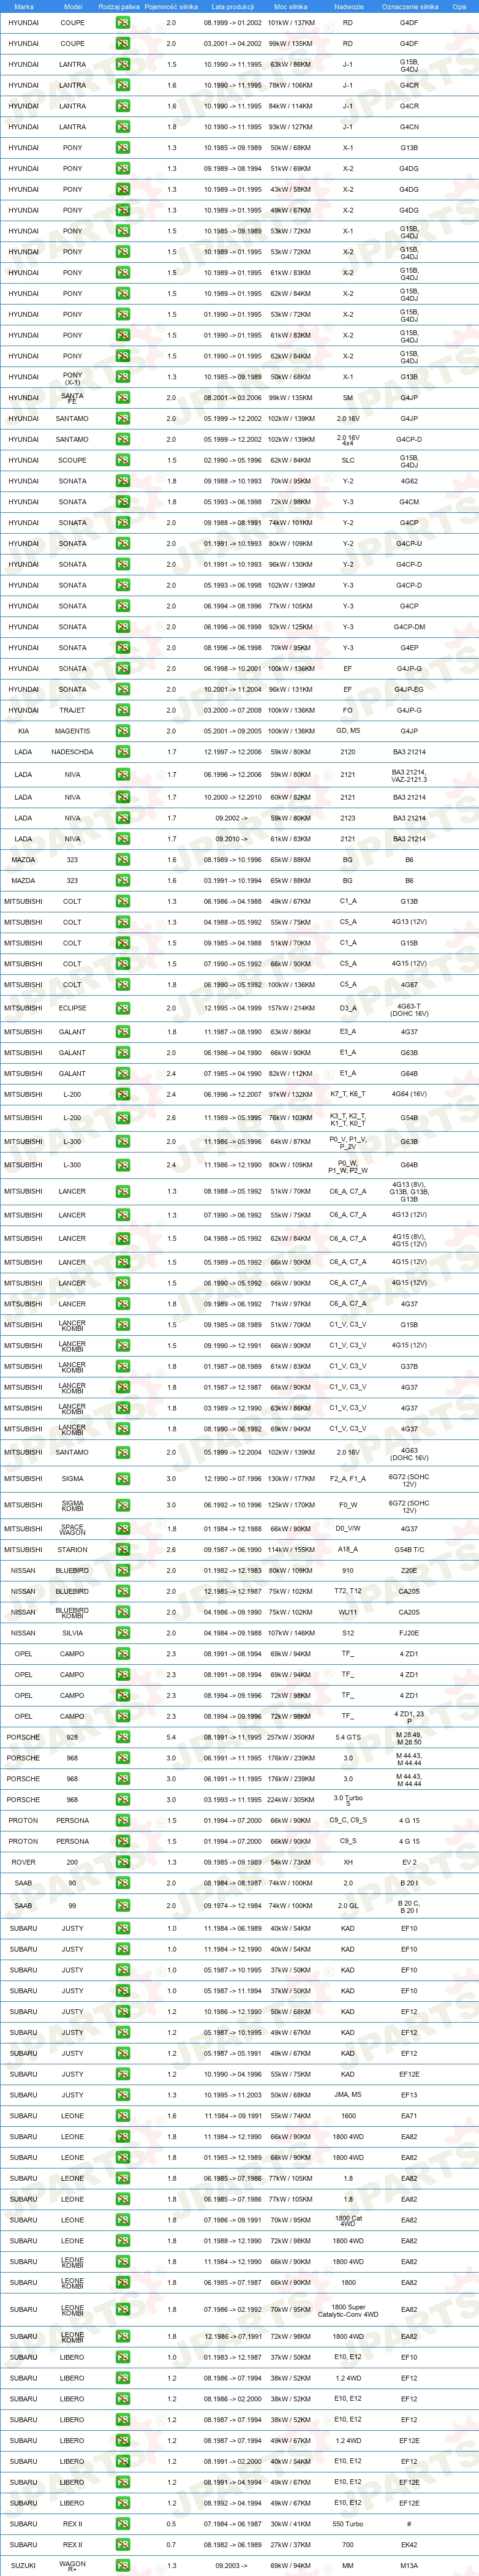Click fuel icon in Nissan Silvia row
The height and width of the screenshot is (2576, 479).
coord(122,1633)
